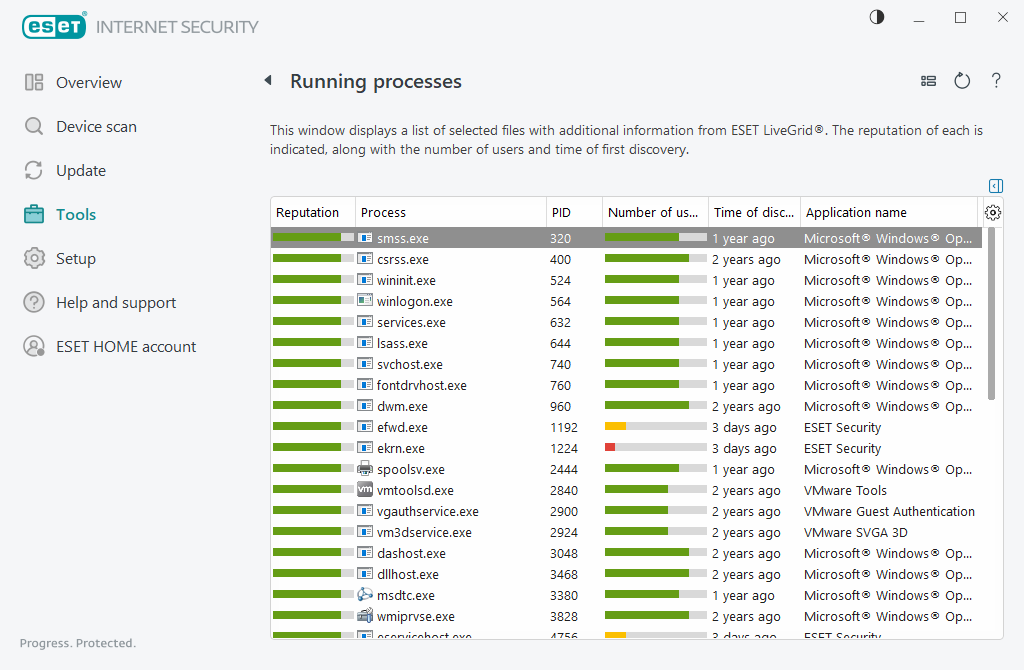Click the Setup gear icon
Screen dimensions: 1024x670
point(34,259)
